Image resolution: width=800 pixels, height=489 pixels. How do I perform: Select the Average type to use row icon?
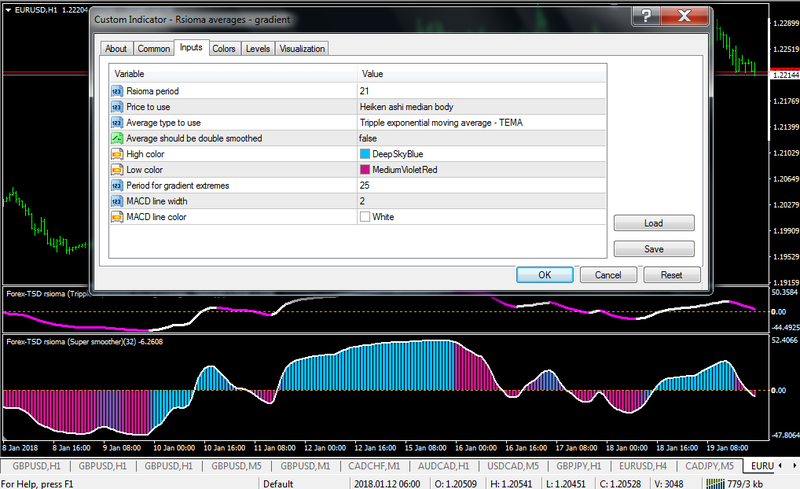(117, 122)
